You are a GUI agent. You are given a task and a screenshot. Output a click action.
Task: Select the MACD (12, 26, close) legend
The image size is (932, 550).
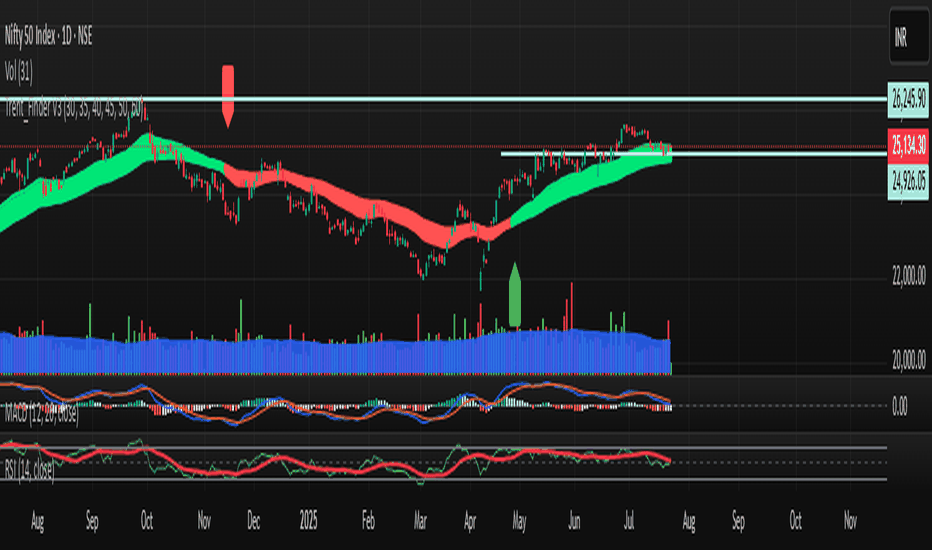click(42, 413)
